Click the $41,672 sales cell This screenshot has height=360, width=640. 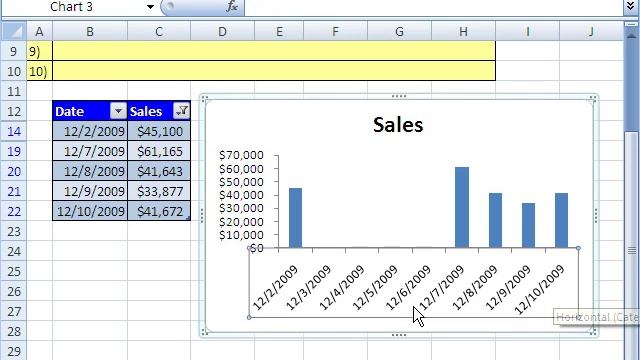pos(159,211)
